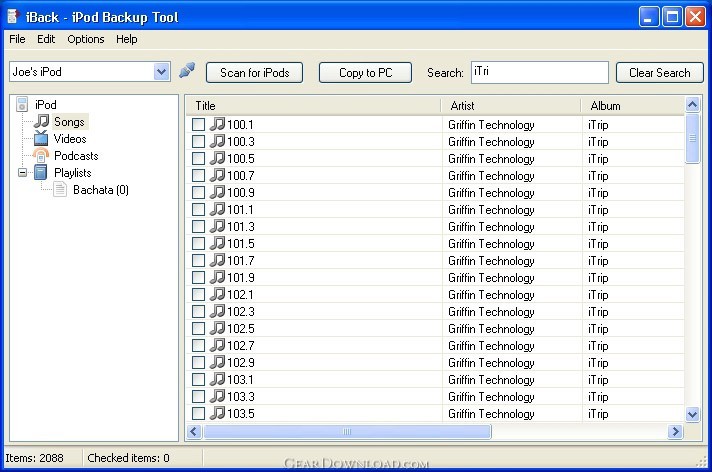Mark the checkbox for song 103.5

pos(198,413)
